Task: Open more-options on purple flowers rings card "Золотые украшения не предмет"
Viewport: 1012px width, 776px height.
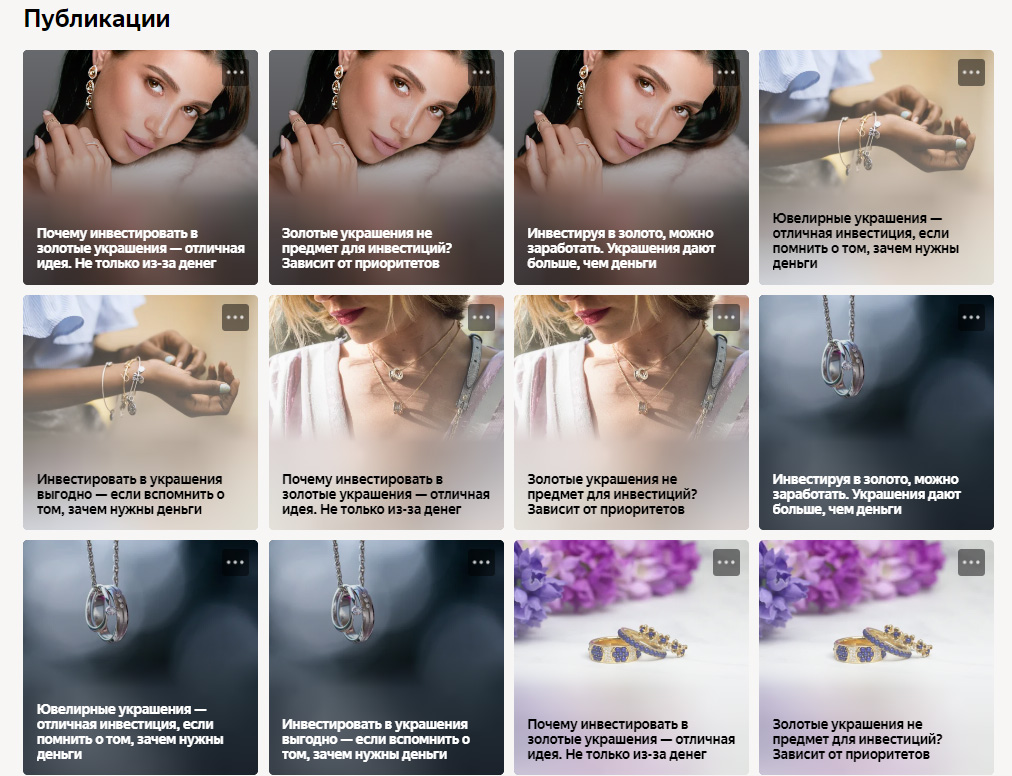Action: point(971,562)
